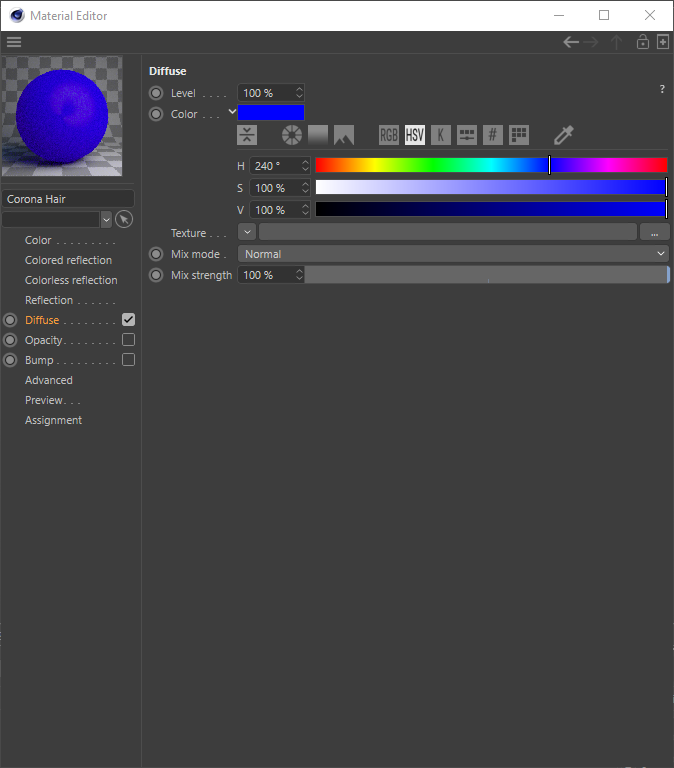Open the Bump channel page
This screenshot has height=768, width=674.
pos(39,360)
